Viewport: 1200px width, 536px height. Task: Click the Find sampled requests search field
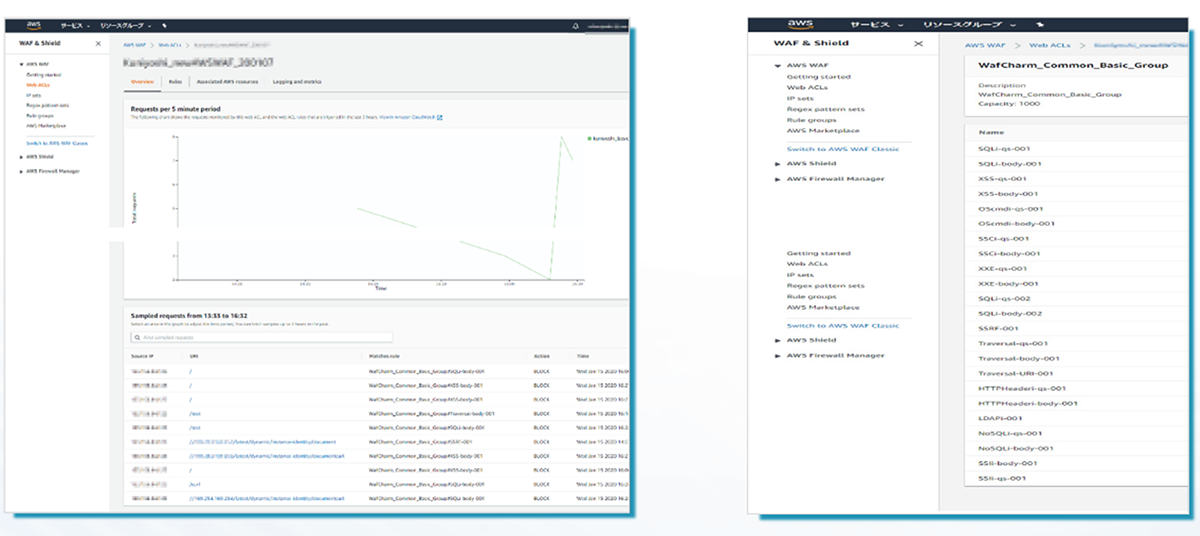pos(261,337)
